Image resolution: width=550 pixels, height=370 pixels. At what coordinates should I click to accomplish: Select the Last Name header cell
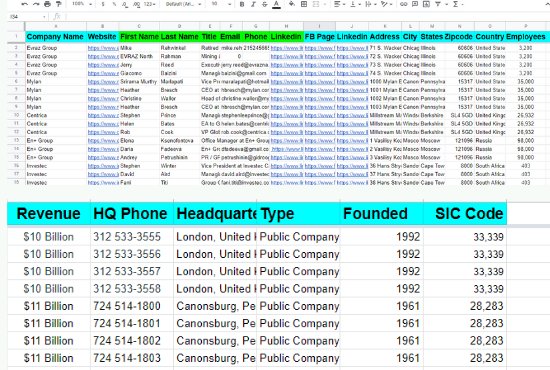(x=180, y=37)
